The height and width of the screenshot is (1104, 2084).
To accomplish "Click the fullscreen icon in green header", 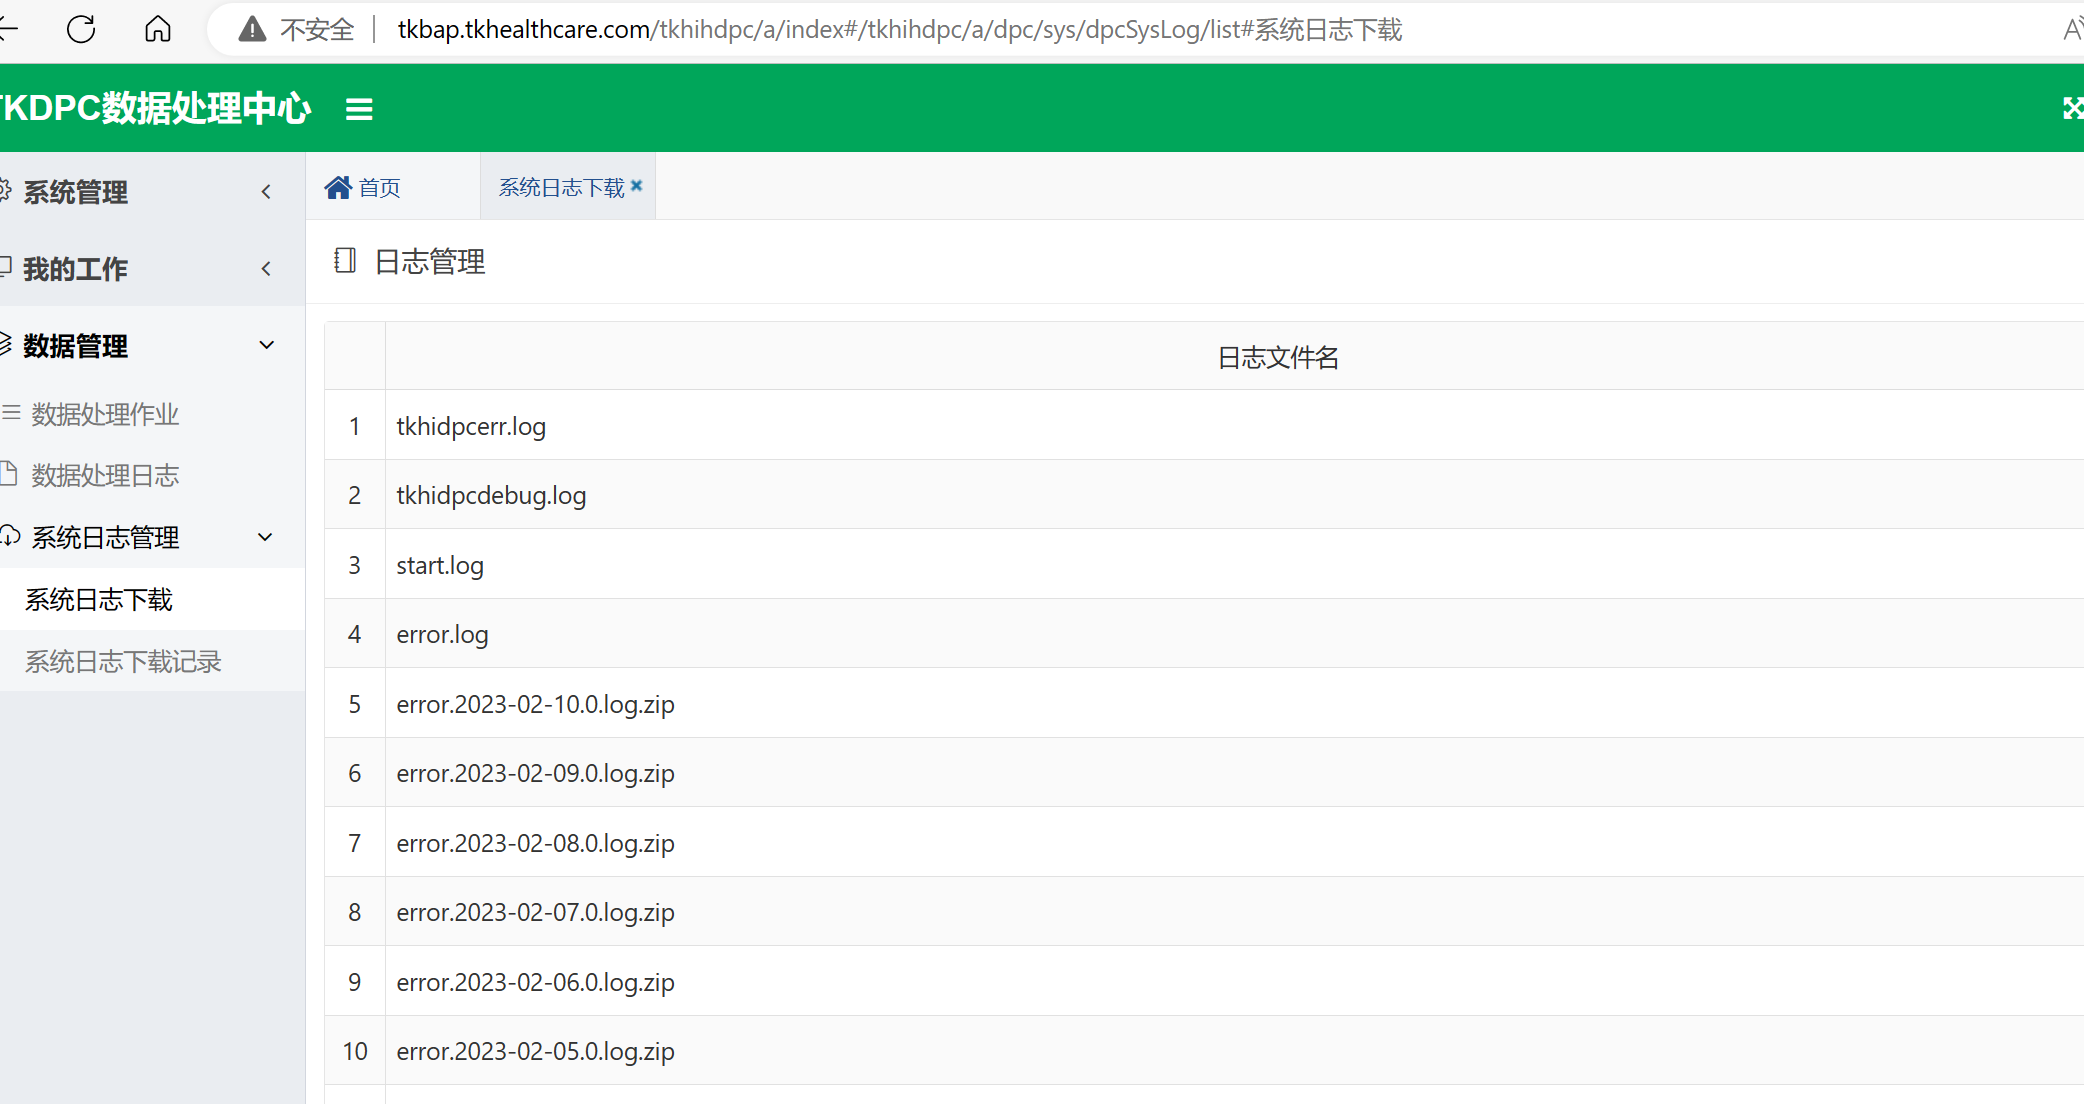I will click(x=2072, y=108).
